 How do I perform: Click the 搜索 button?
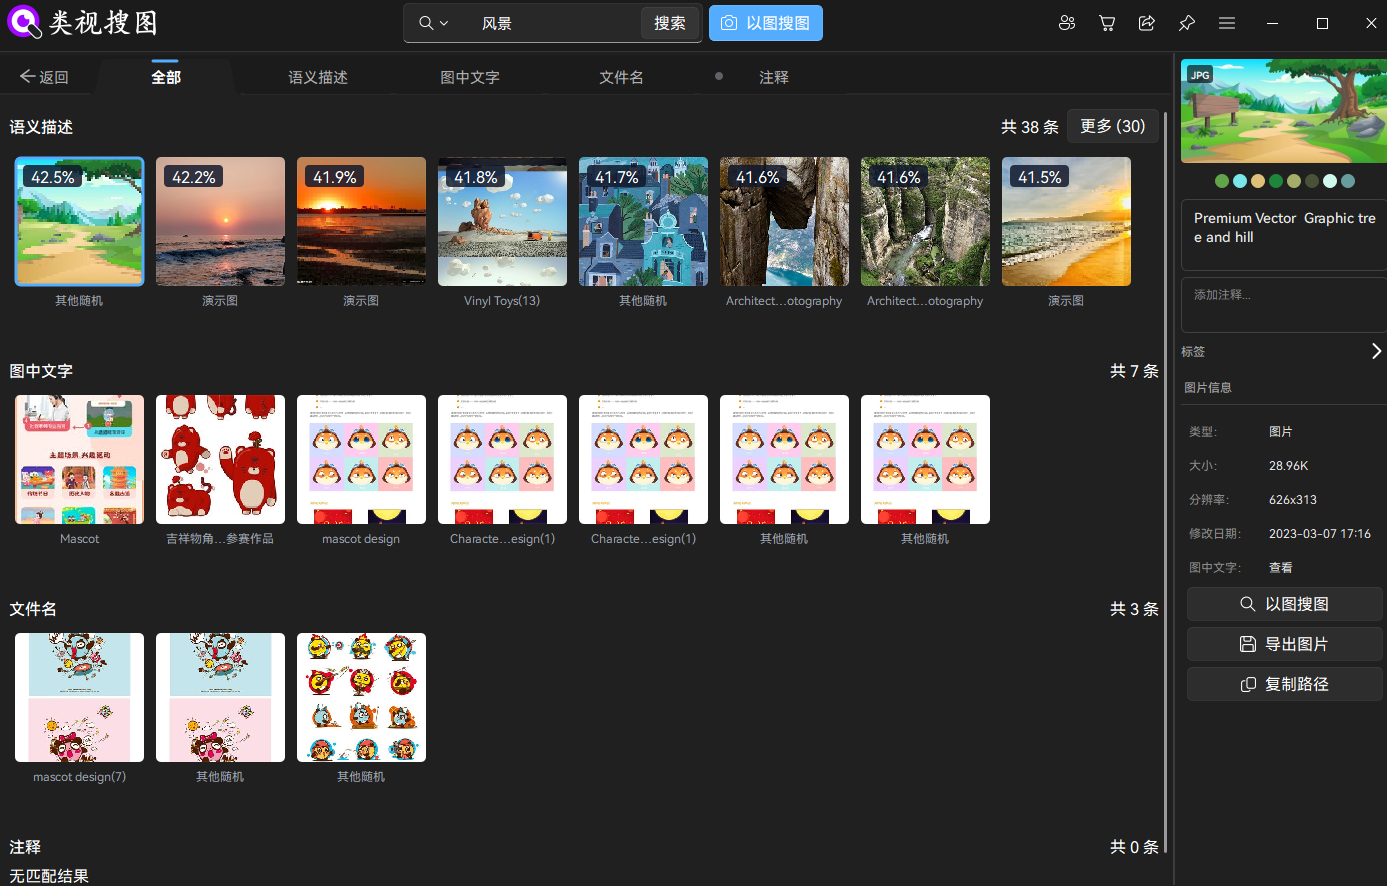click(670, 23)
